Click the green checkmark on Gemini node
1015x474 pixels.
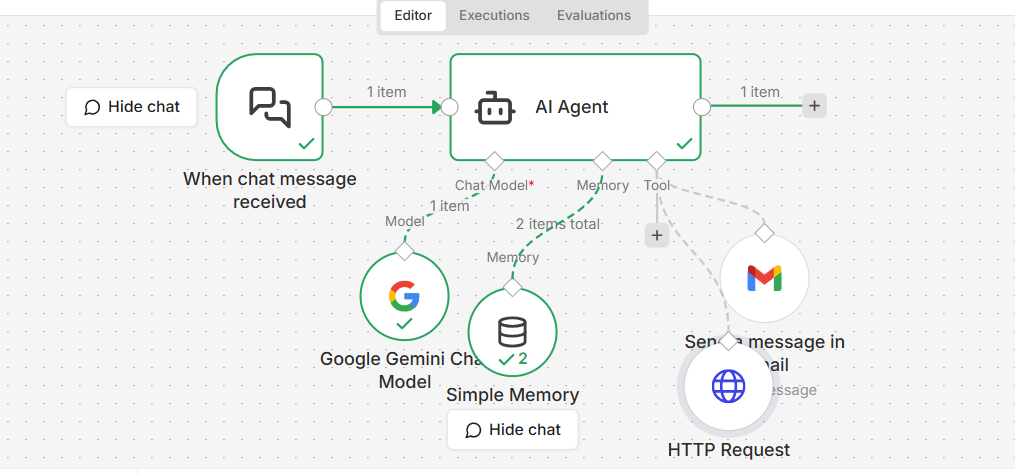tap(404, 323)
